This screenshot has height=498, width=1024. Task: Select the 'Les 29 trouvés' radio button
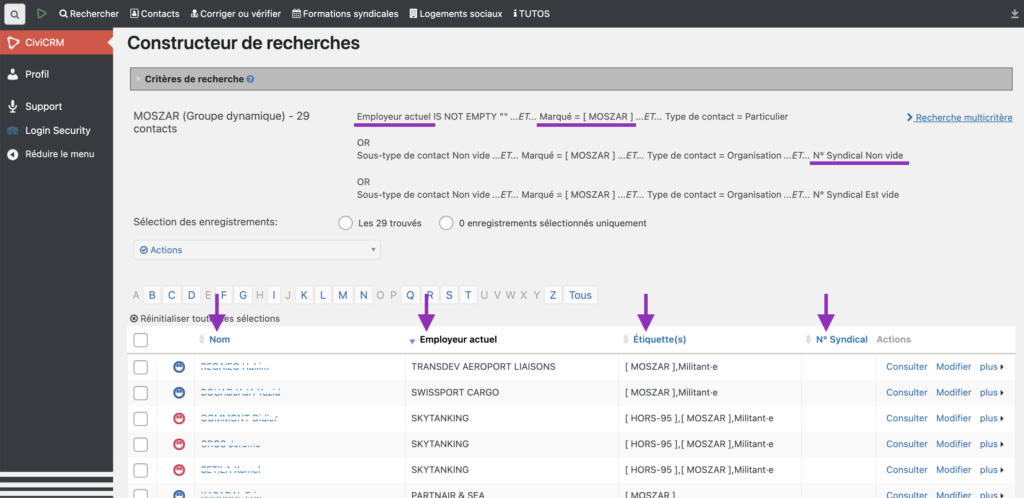(x=346, y=223)
